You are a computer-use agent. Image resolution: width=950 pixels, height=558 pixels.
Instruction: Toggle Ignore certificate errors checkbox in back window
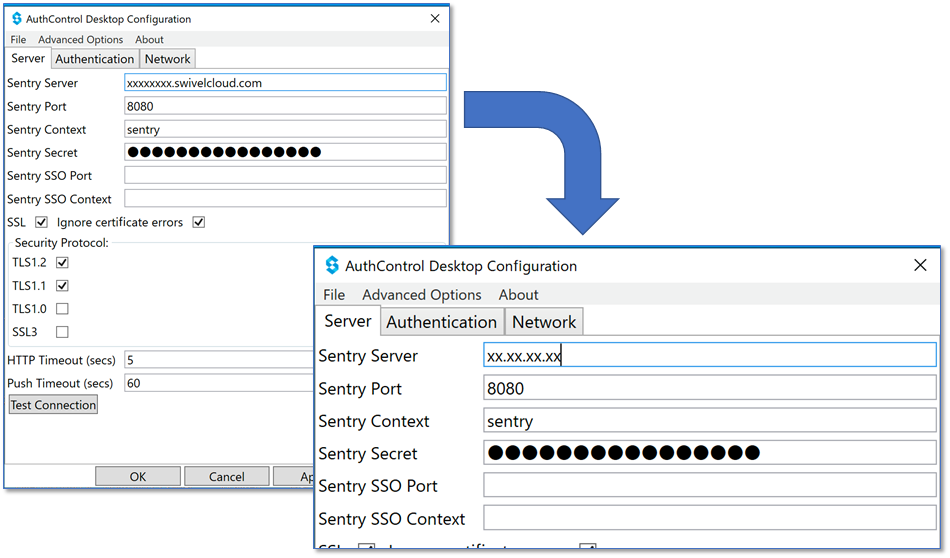(x=199, y=222)
